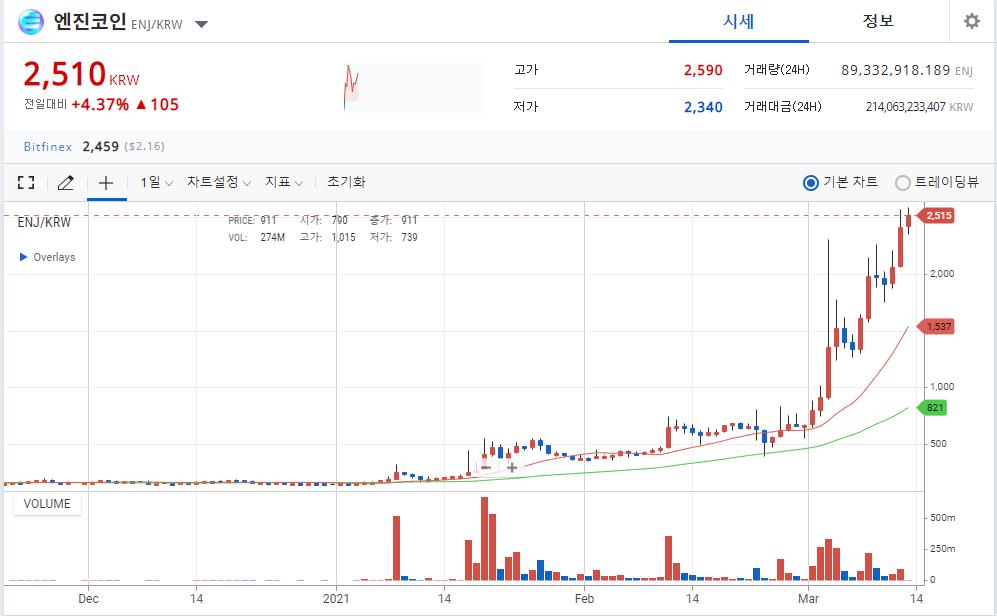
Task: Toggle fullscreen chart icon
Action: point(26,183)
